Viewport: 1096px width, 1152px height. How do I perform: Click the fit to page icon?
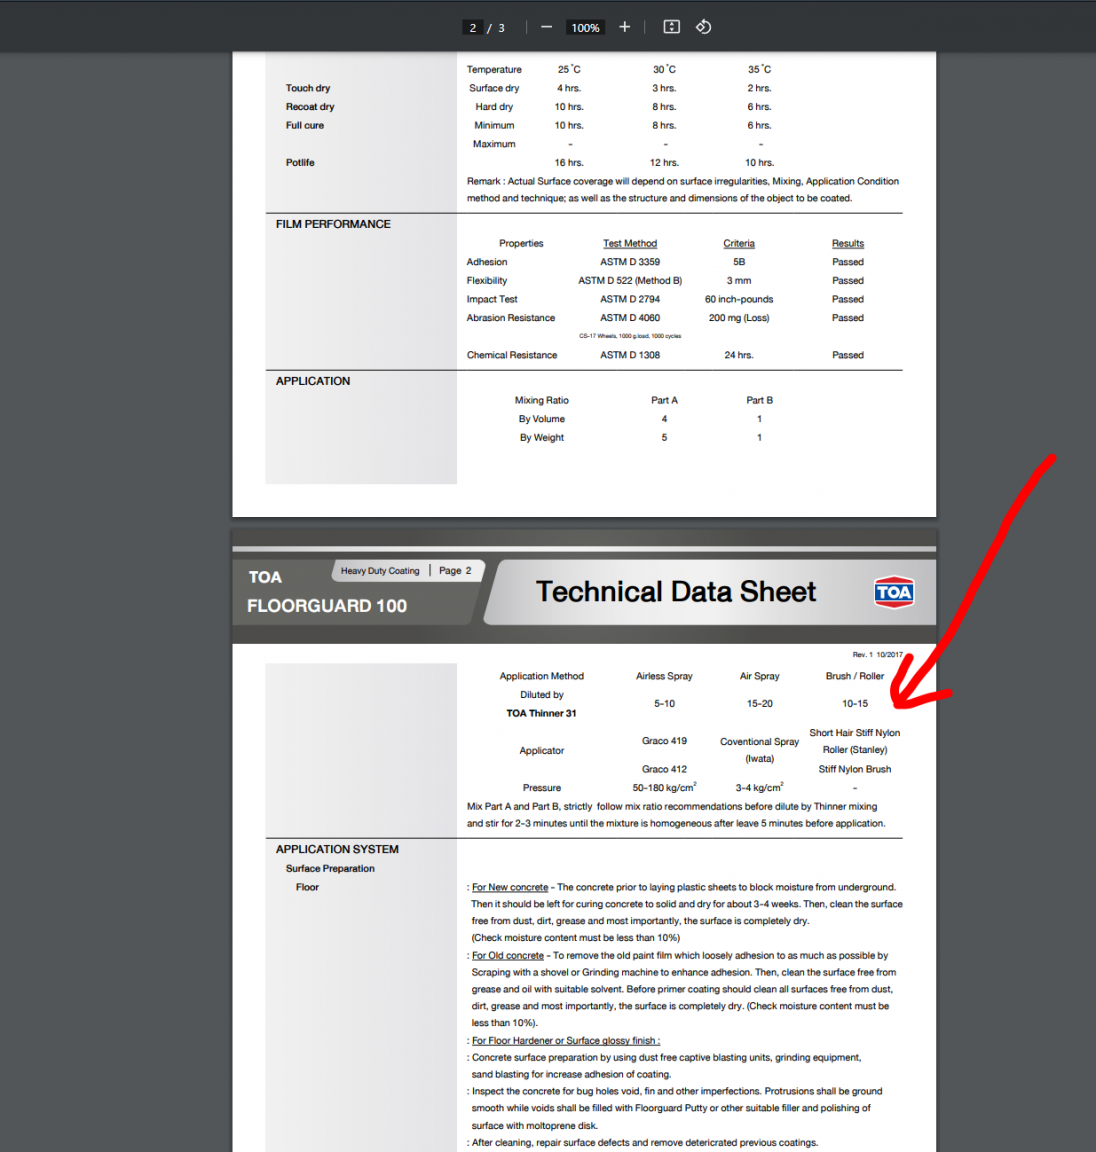(671, 27)
